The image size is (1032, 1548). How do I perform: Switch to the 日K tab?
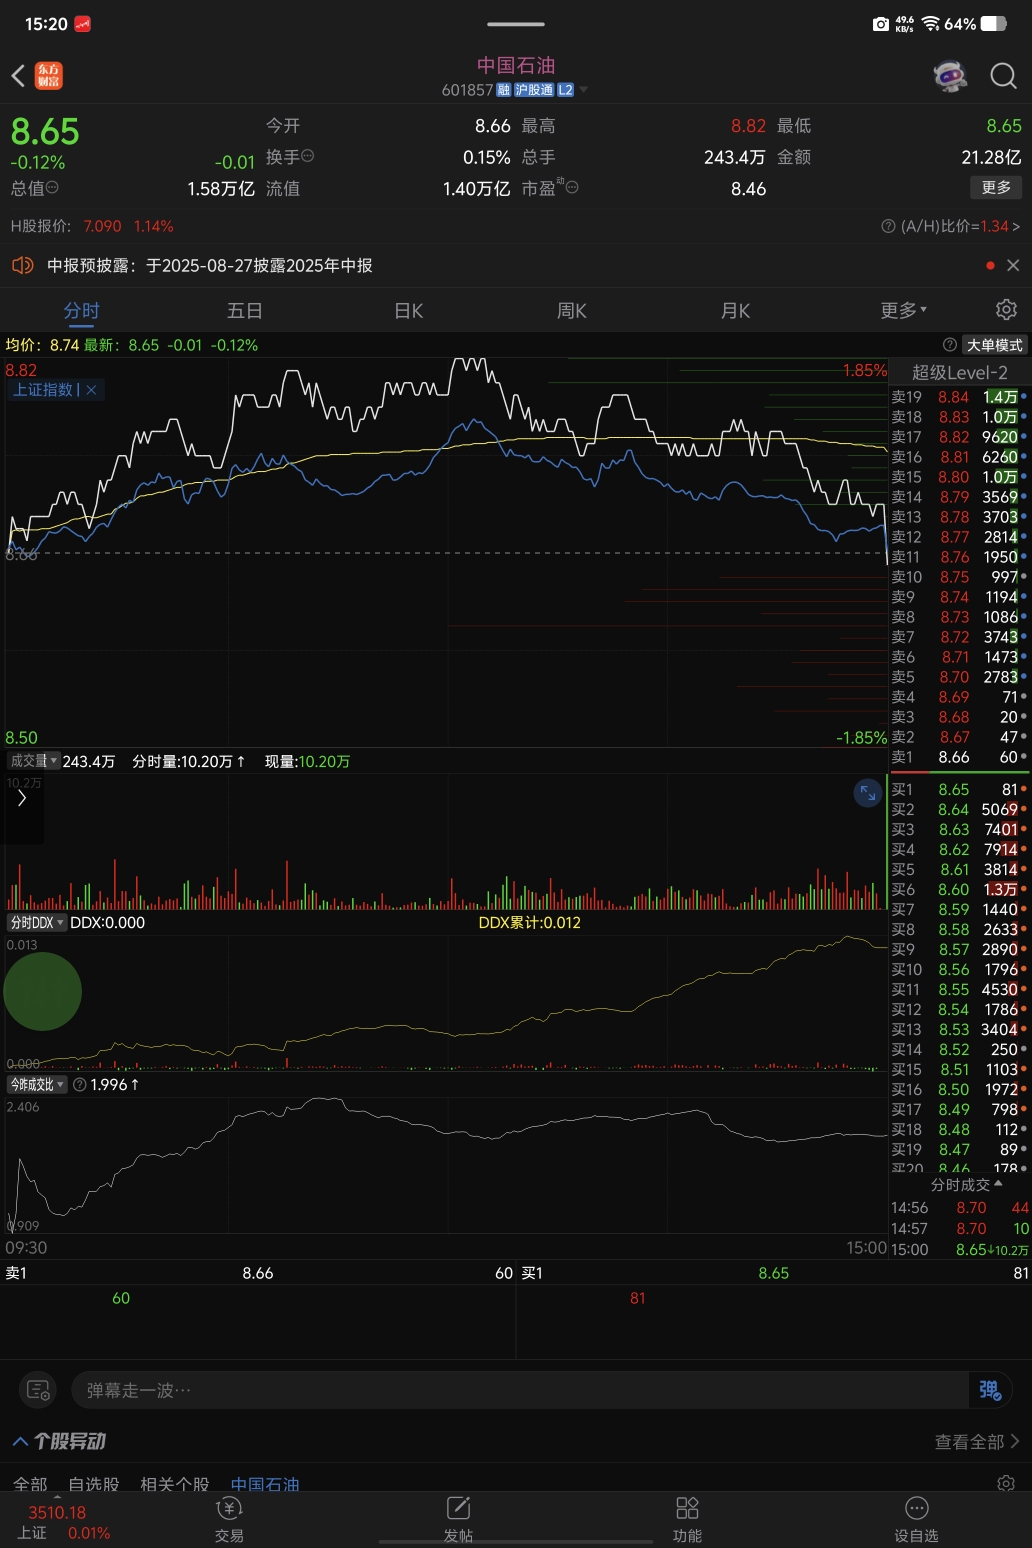tap(409, 311)
